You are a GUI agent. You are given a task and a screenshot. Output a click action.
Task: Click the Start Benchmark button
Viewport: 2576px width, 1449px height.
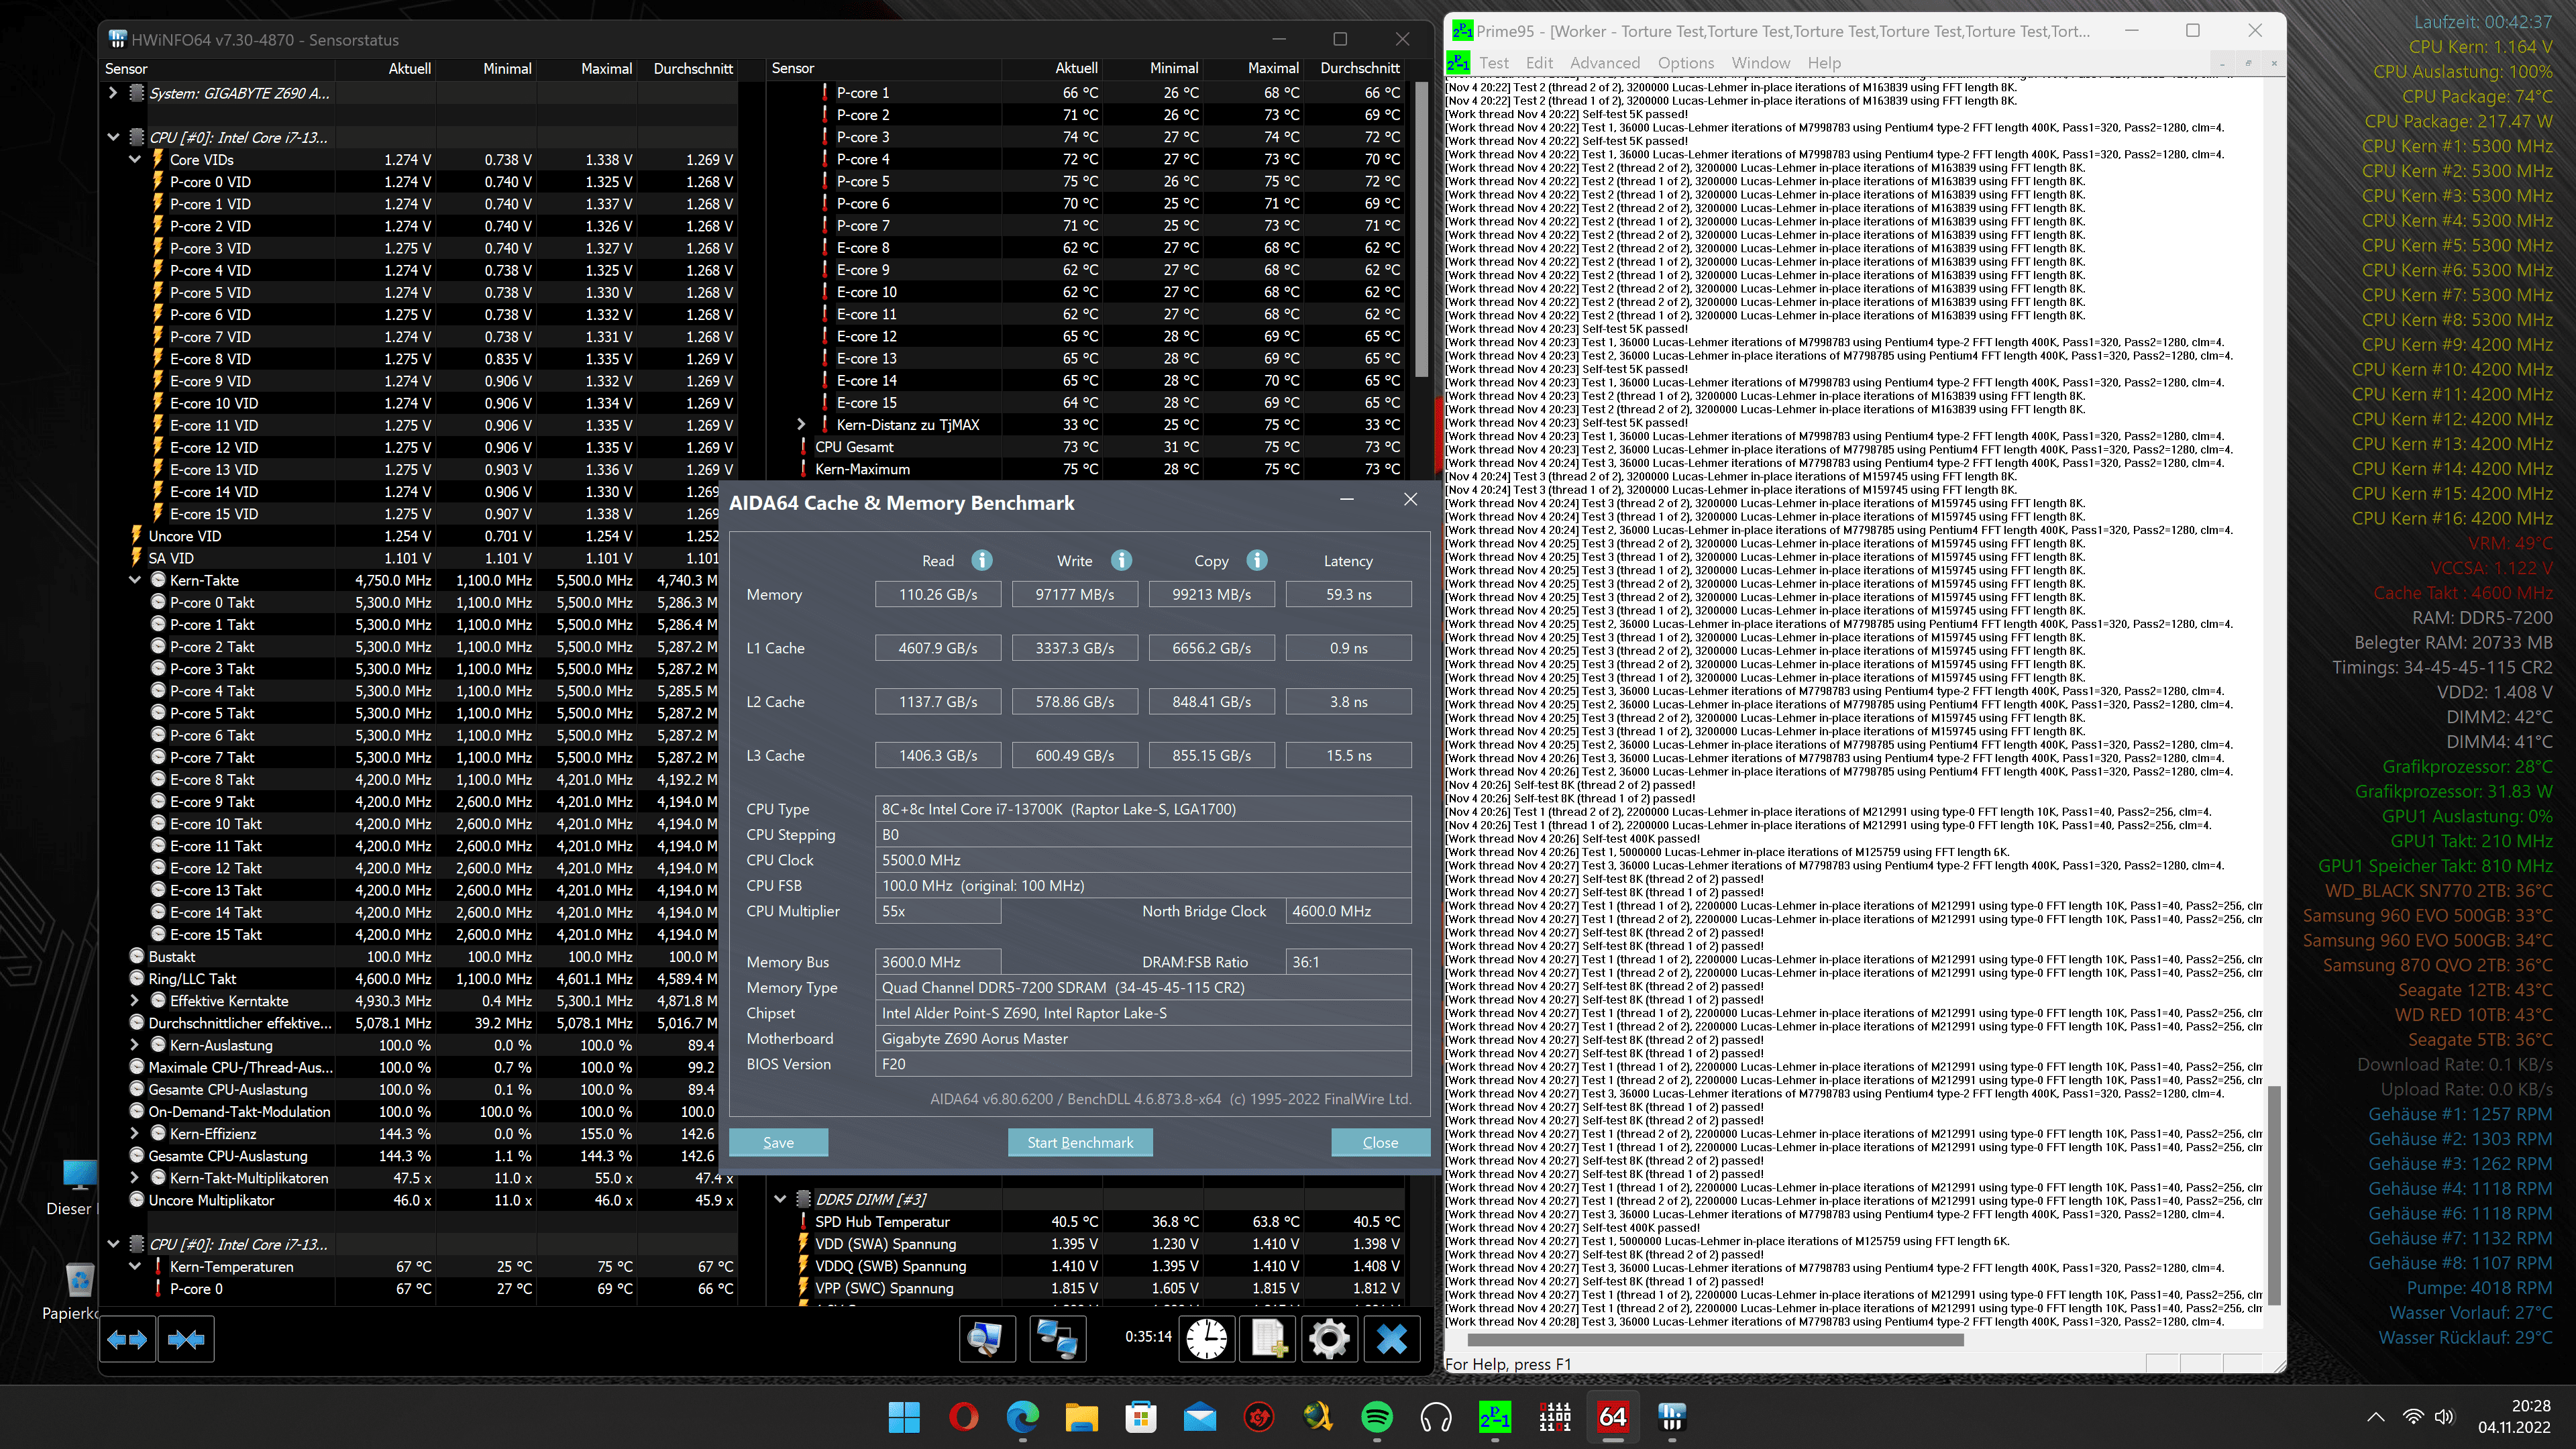point(1080,1142)
